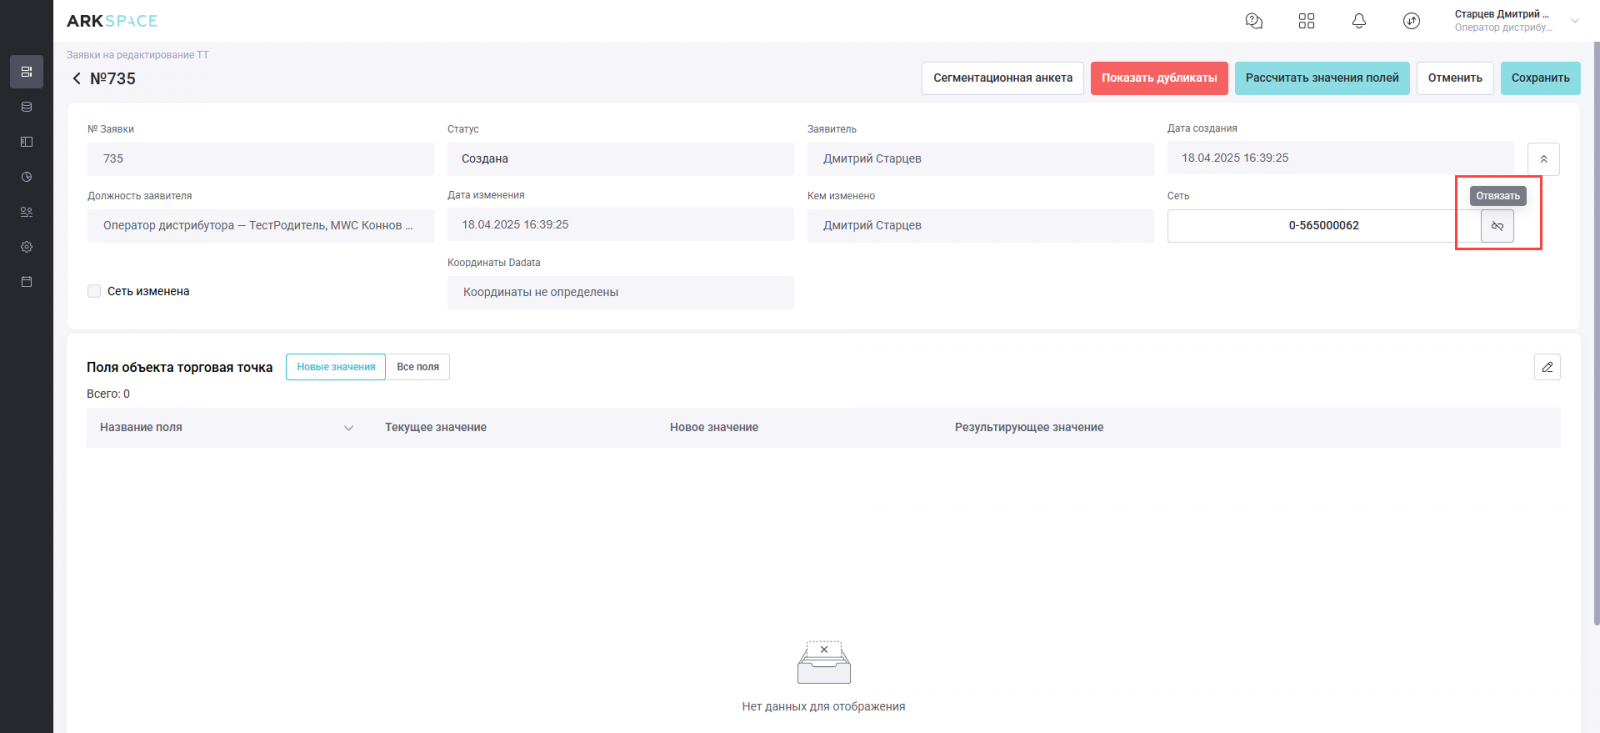This screenshot has width=1600, height=733.
Task: Collapse request details with double-chevron button
Action: (x=1543, y=159)
